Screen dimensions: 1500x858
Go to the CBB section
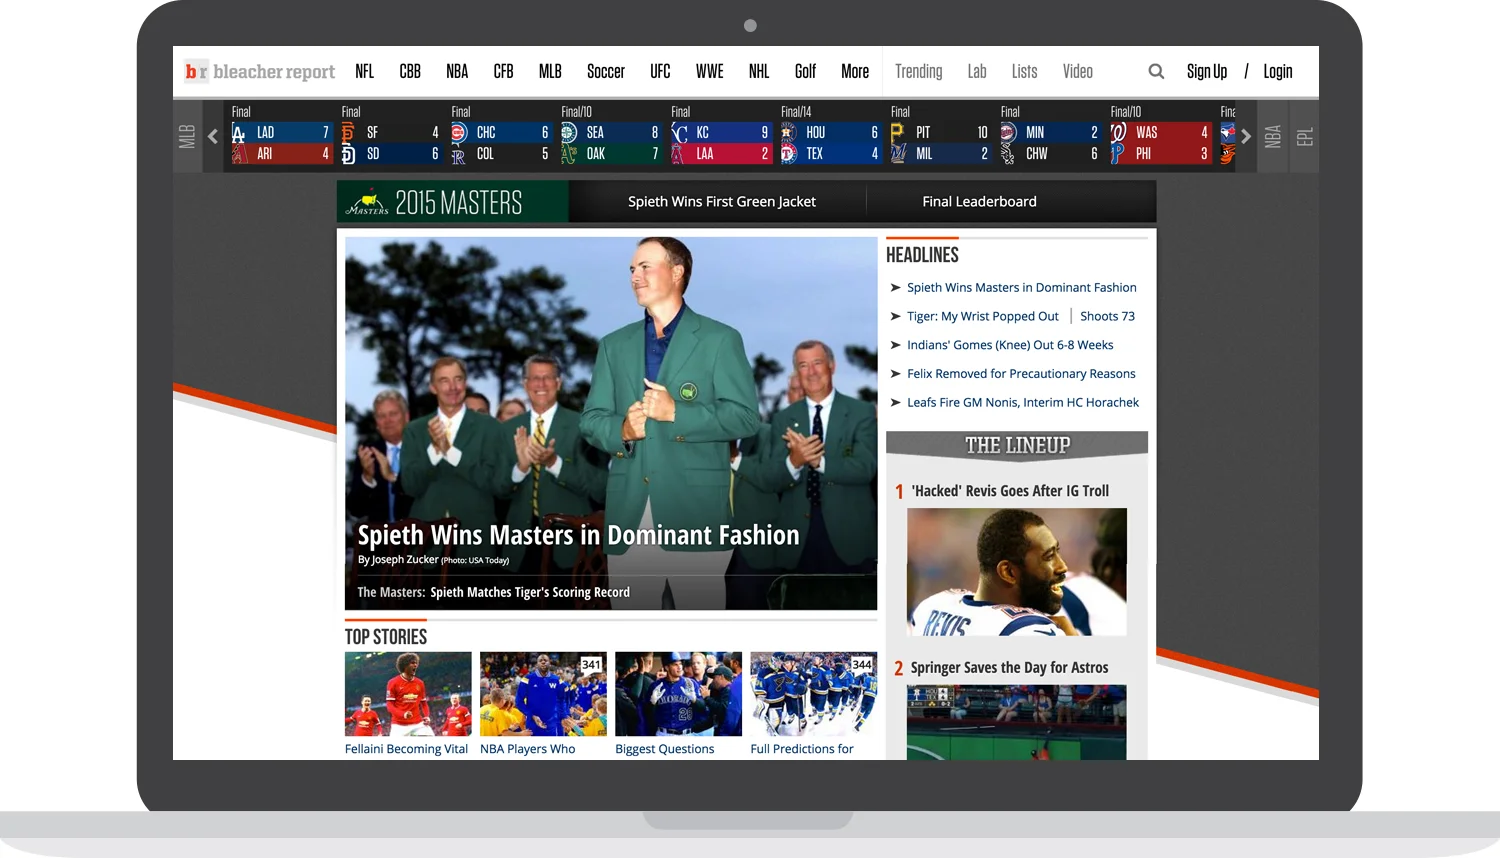410,71
